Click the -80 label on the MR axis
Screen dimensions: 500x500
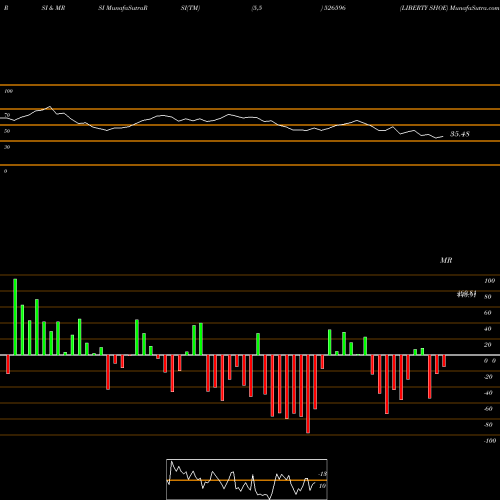point(488,425)
